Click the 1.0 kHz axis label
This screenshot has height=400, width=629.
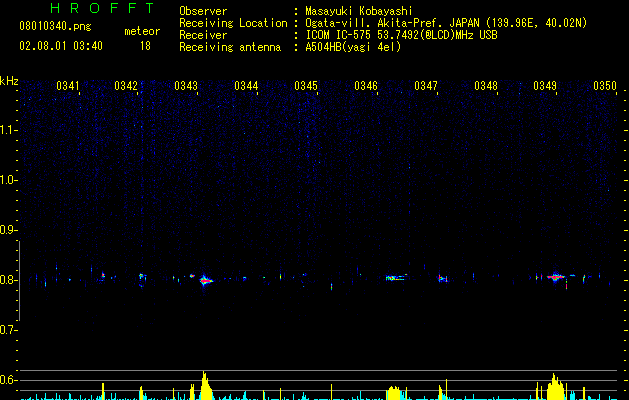[x=8, y=180]
